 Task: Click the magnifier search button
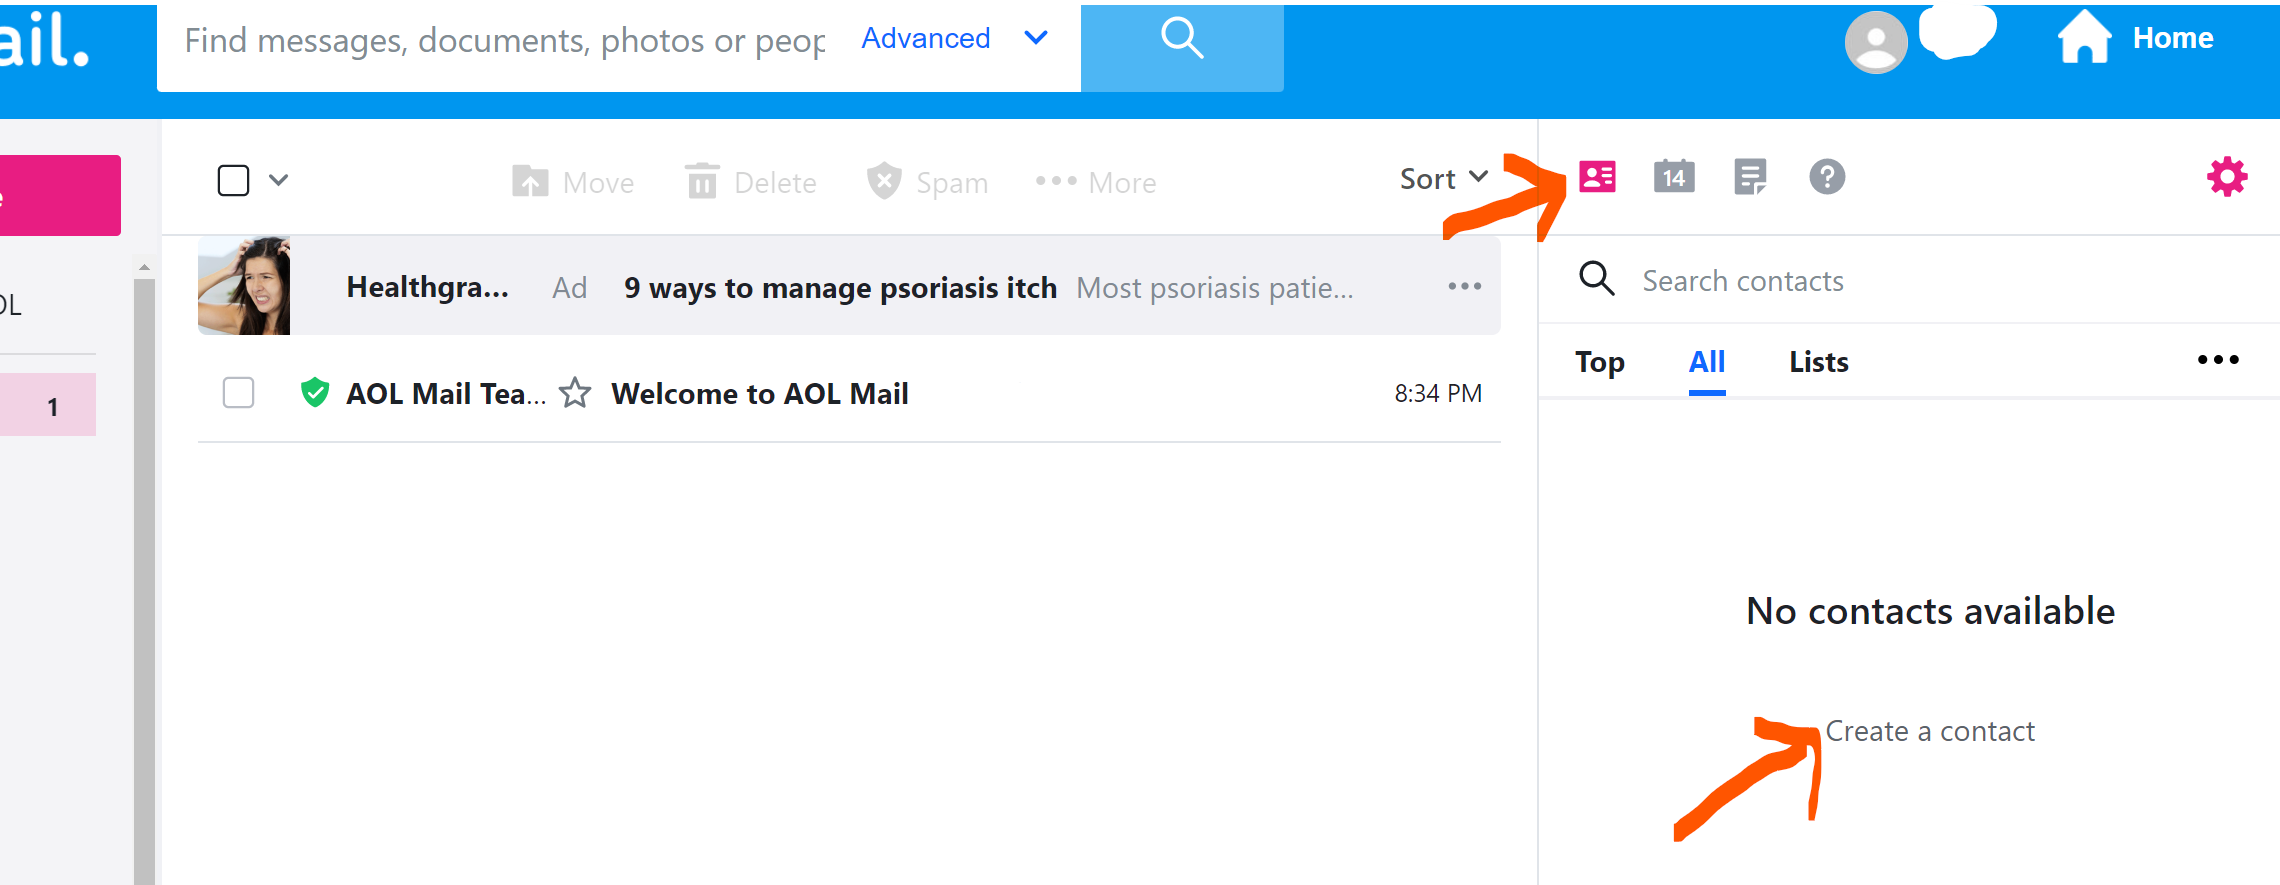[x=1181, y=41]
